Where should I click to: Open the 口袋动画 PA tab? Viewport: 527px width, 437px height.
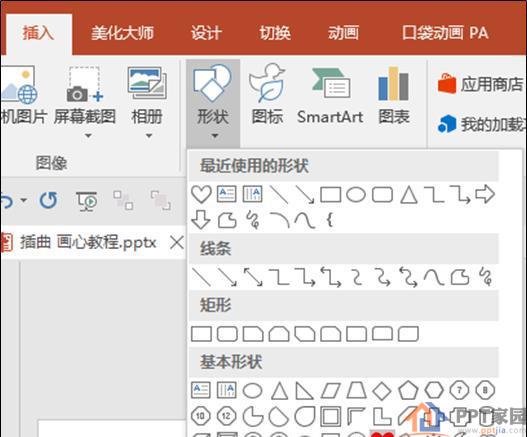pos(445,33)
